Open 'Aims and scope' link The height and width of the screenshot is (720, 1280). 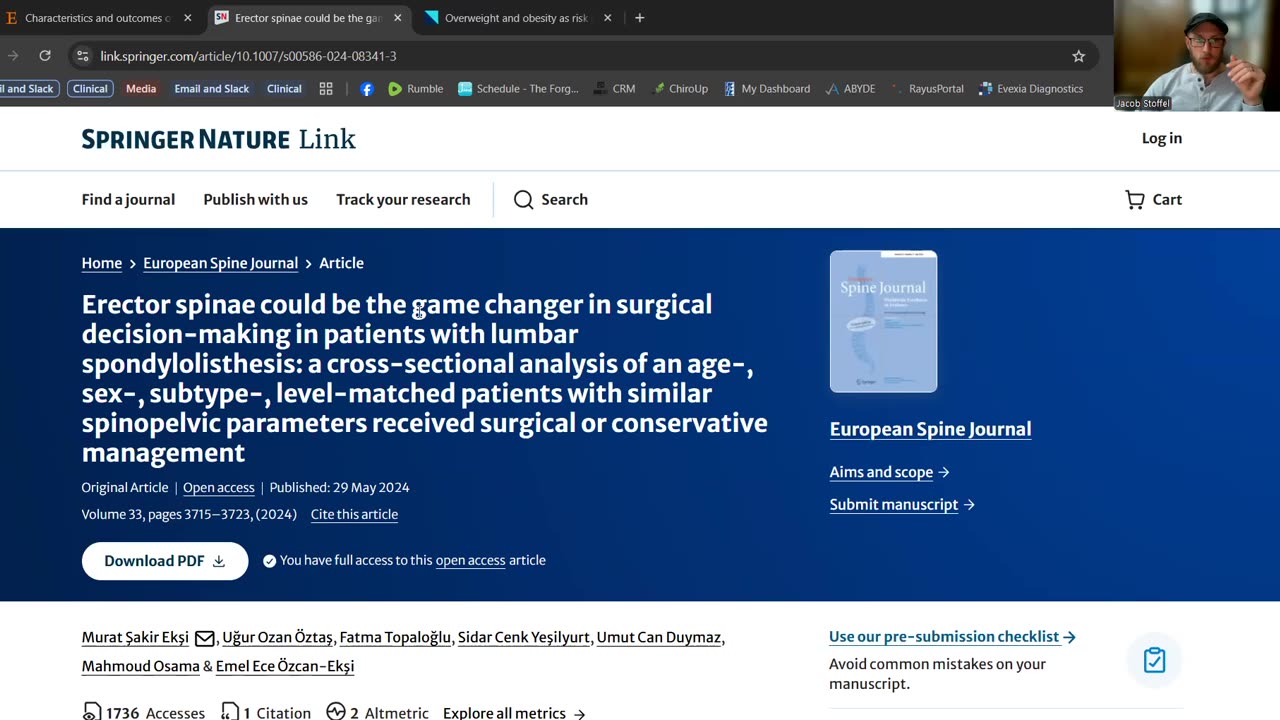[889, 472]
